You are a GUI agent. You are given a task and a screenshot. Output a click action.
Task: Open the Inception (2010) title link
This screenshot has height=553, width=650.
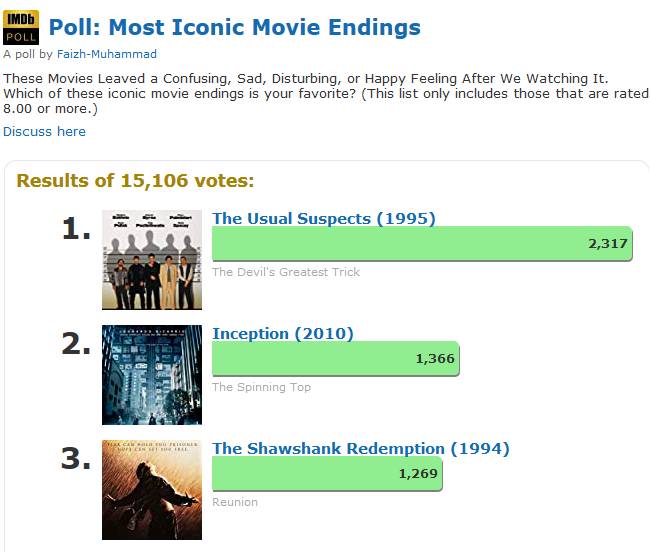coord(282,333)
